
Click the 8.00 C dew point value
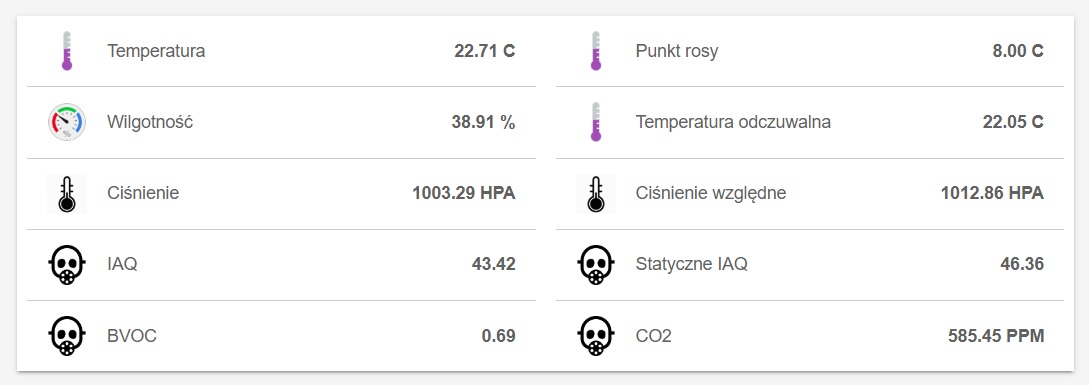click(1018, 51)
